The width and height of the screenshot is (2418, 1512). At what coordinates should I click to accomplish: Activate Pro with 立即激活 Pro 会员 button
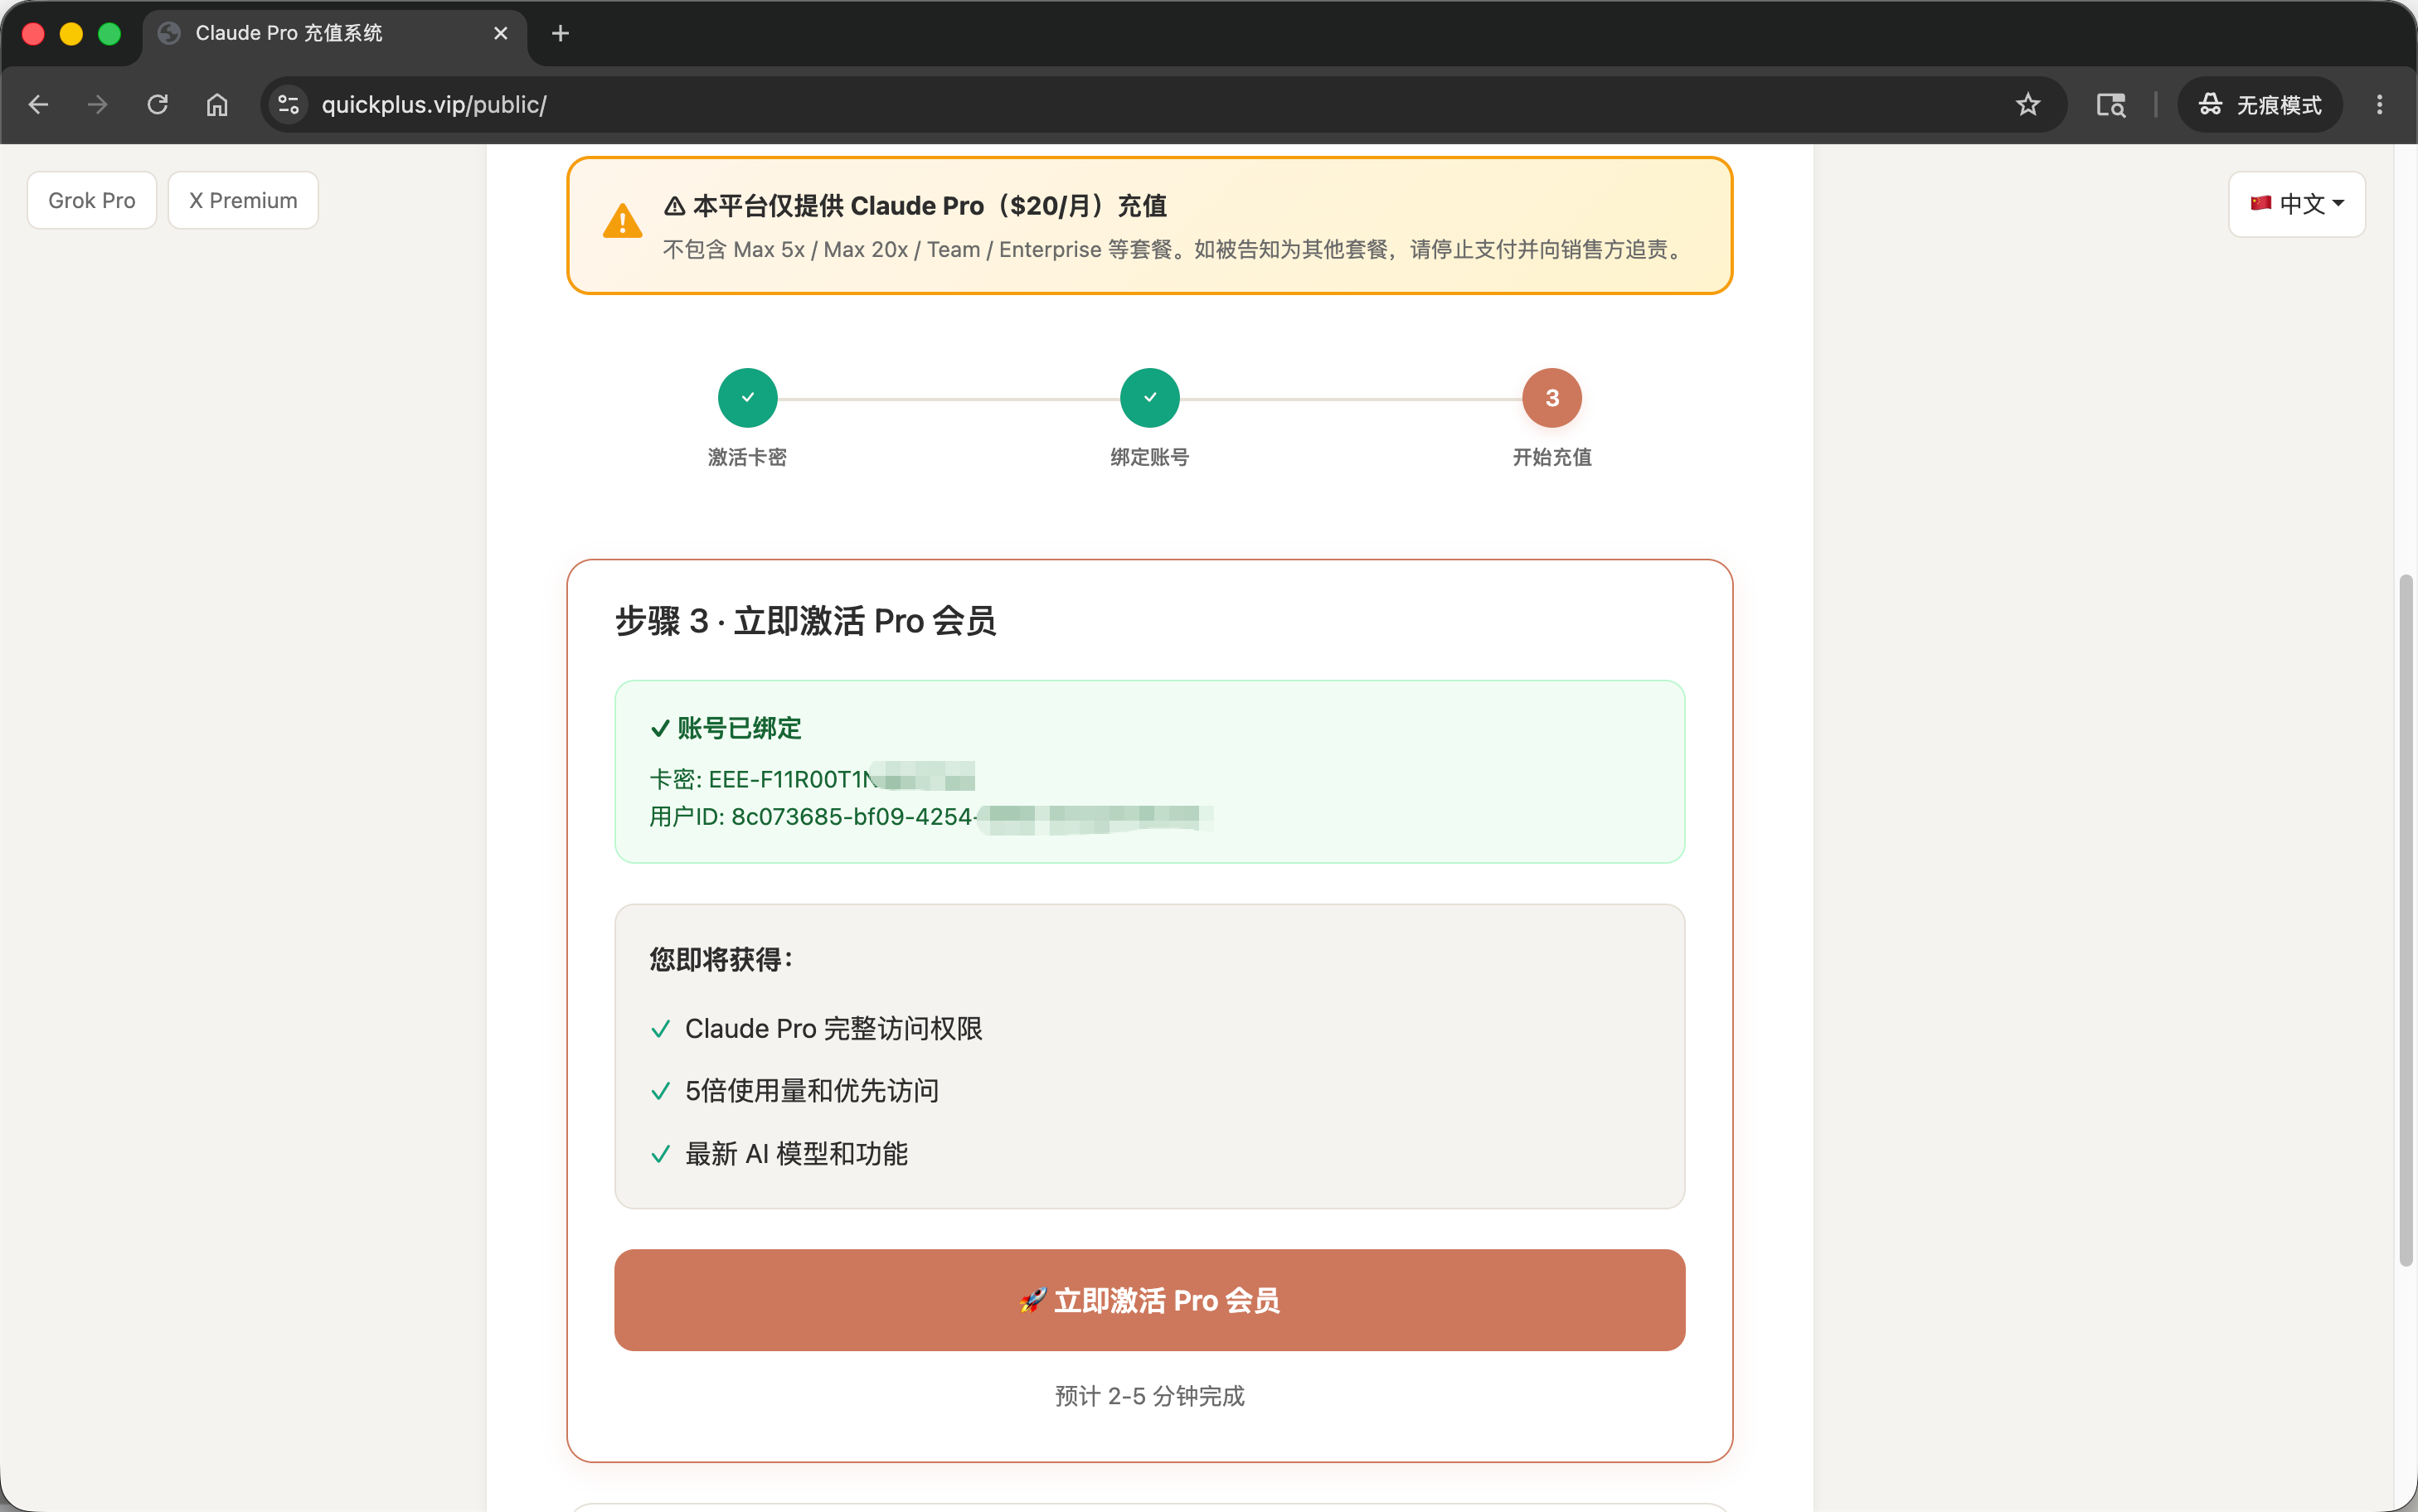1150,1300
